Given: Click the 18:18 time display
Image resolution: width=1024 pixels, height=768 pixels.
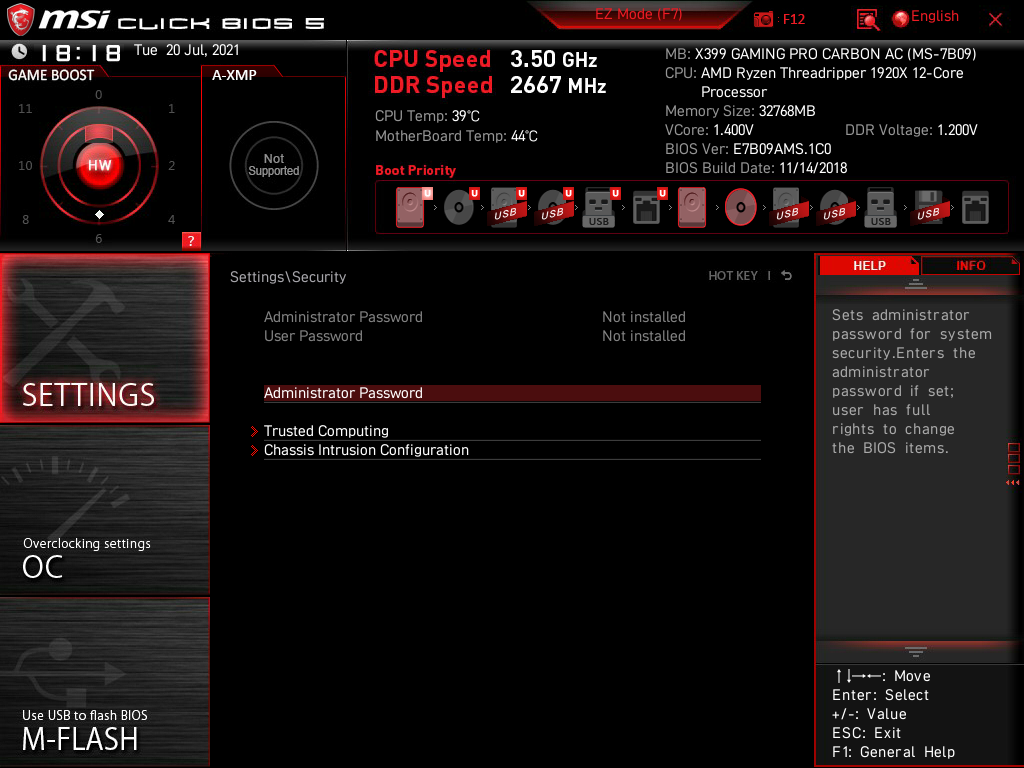Looking at the screenshot, I should 81,52.
